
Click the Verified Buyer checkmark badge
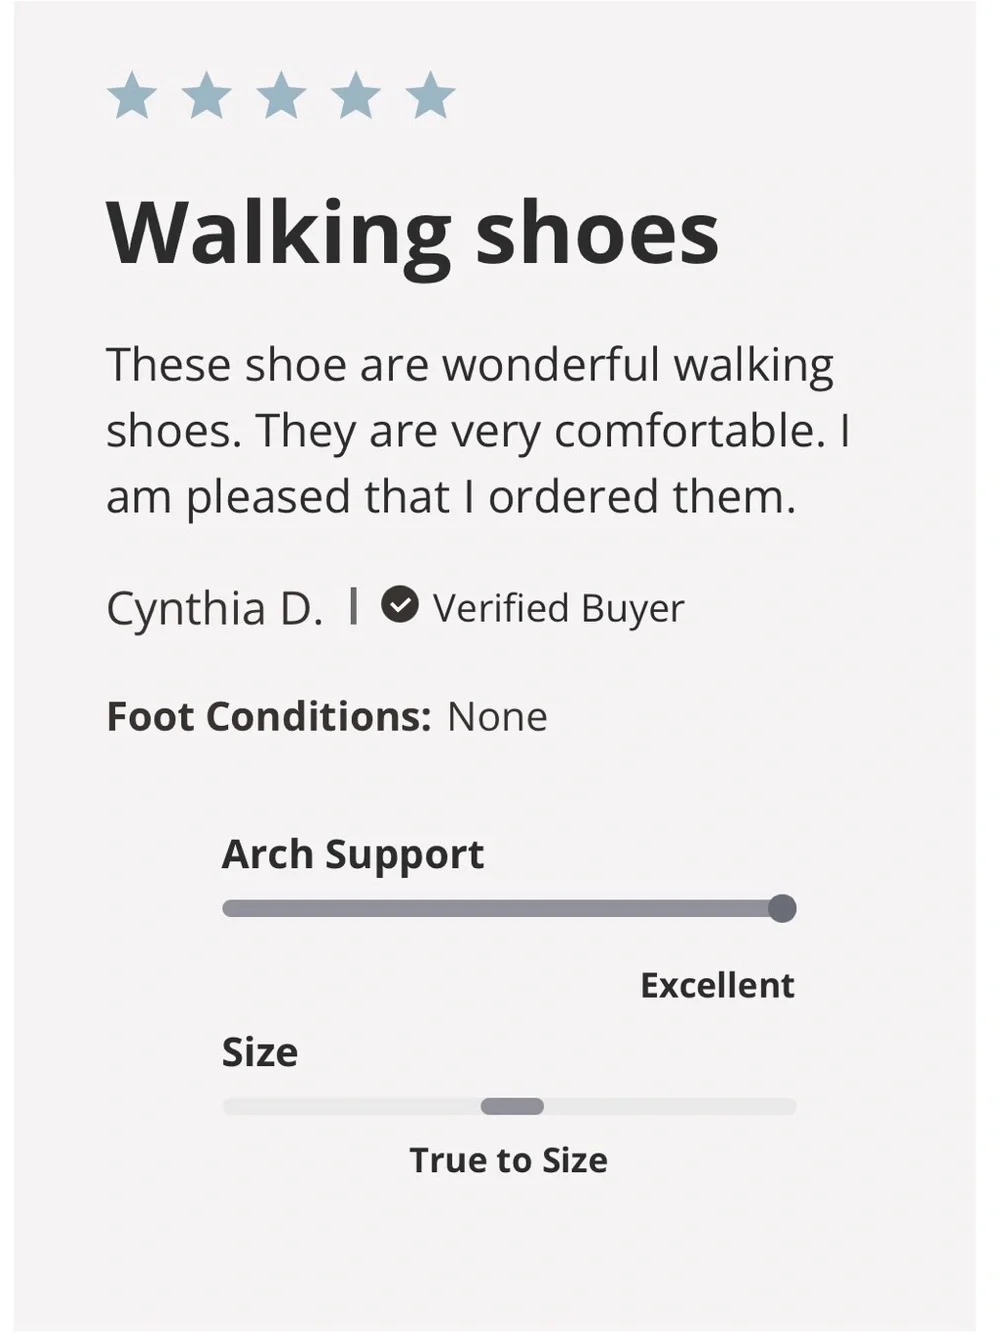coord(400,604)
